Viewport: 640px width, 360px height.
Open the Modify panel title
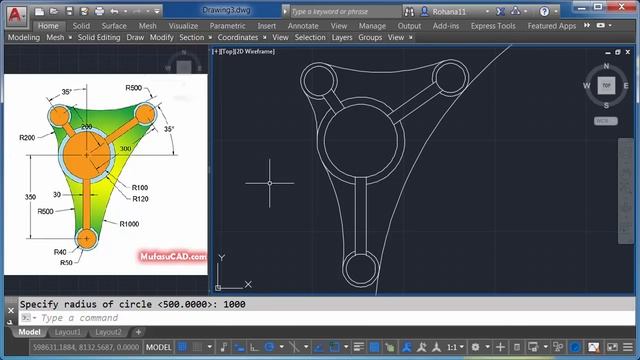162,37
